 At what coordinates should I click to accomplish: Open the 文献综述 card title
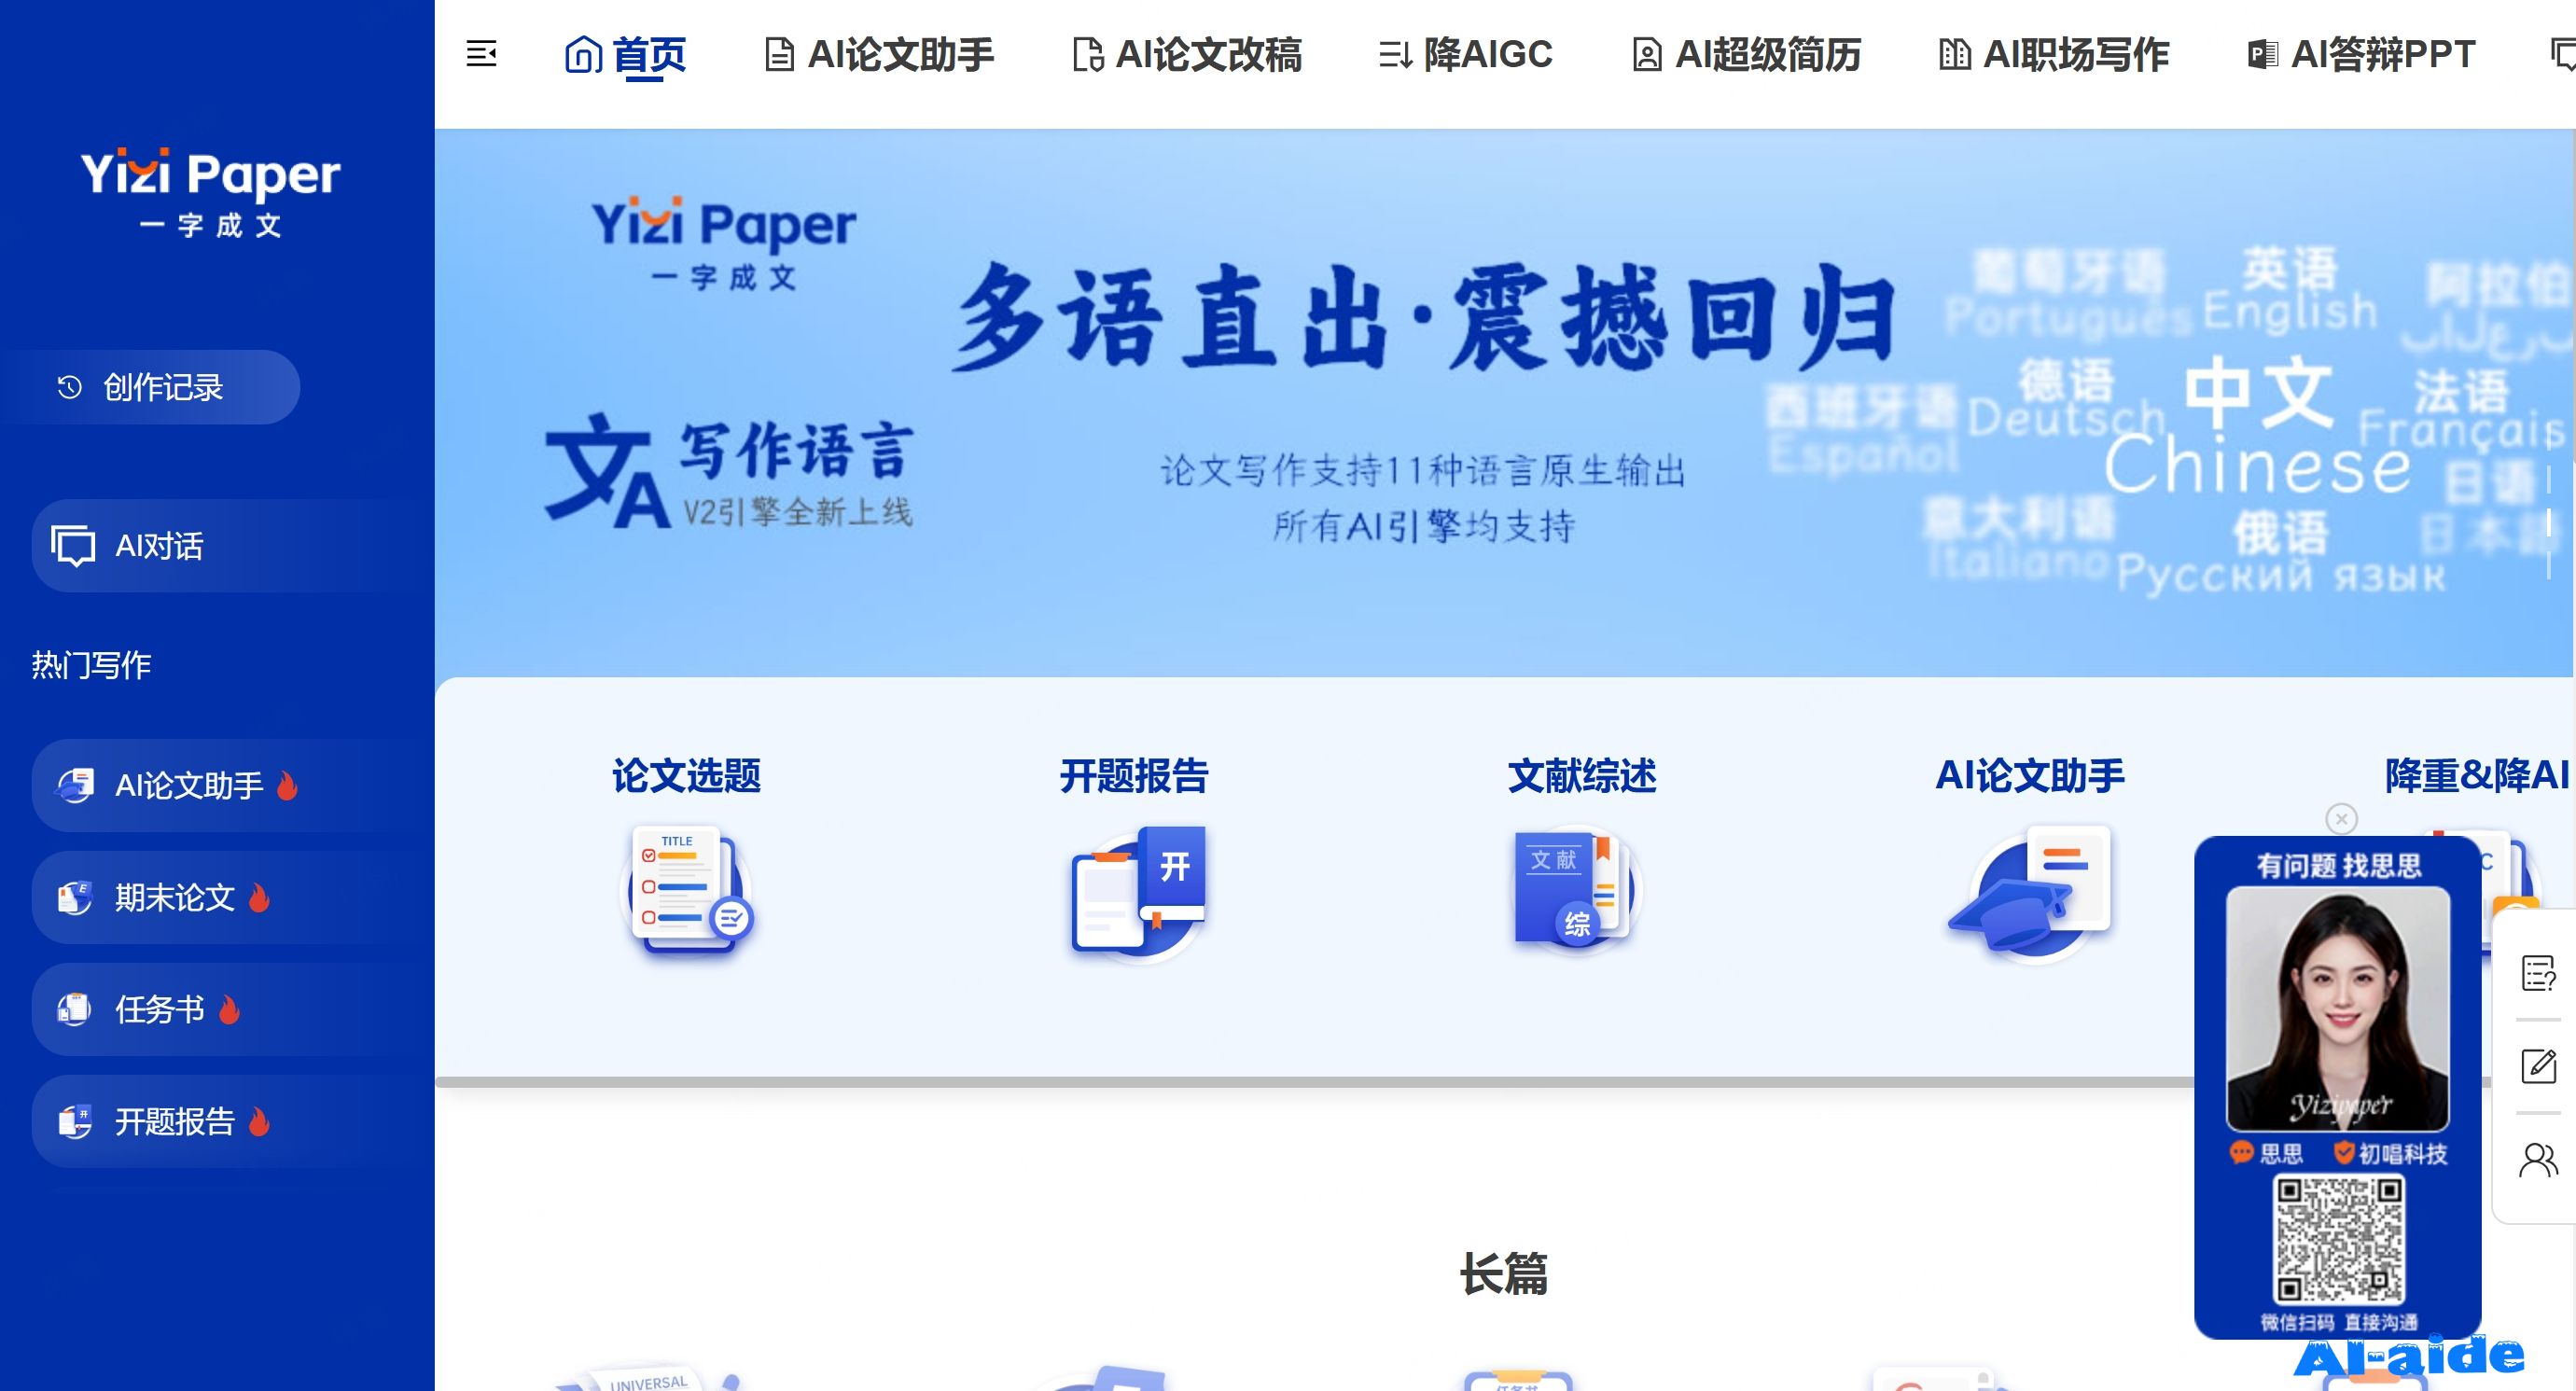1583,776
